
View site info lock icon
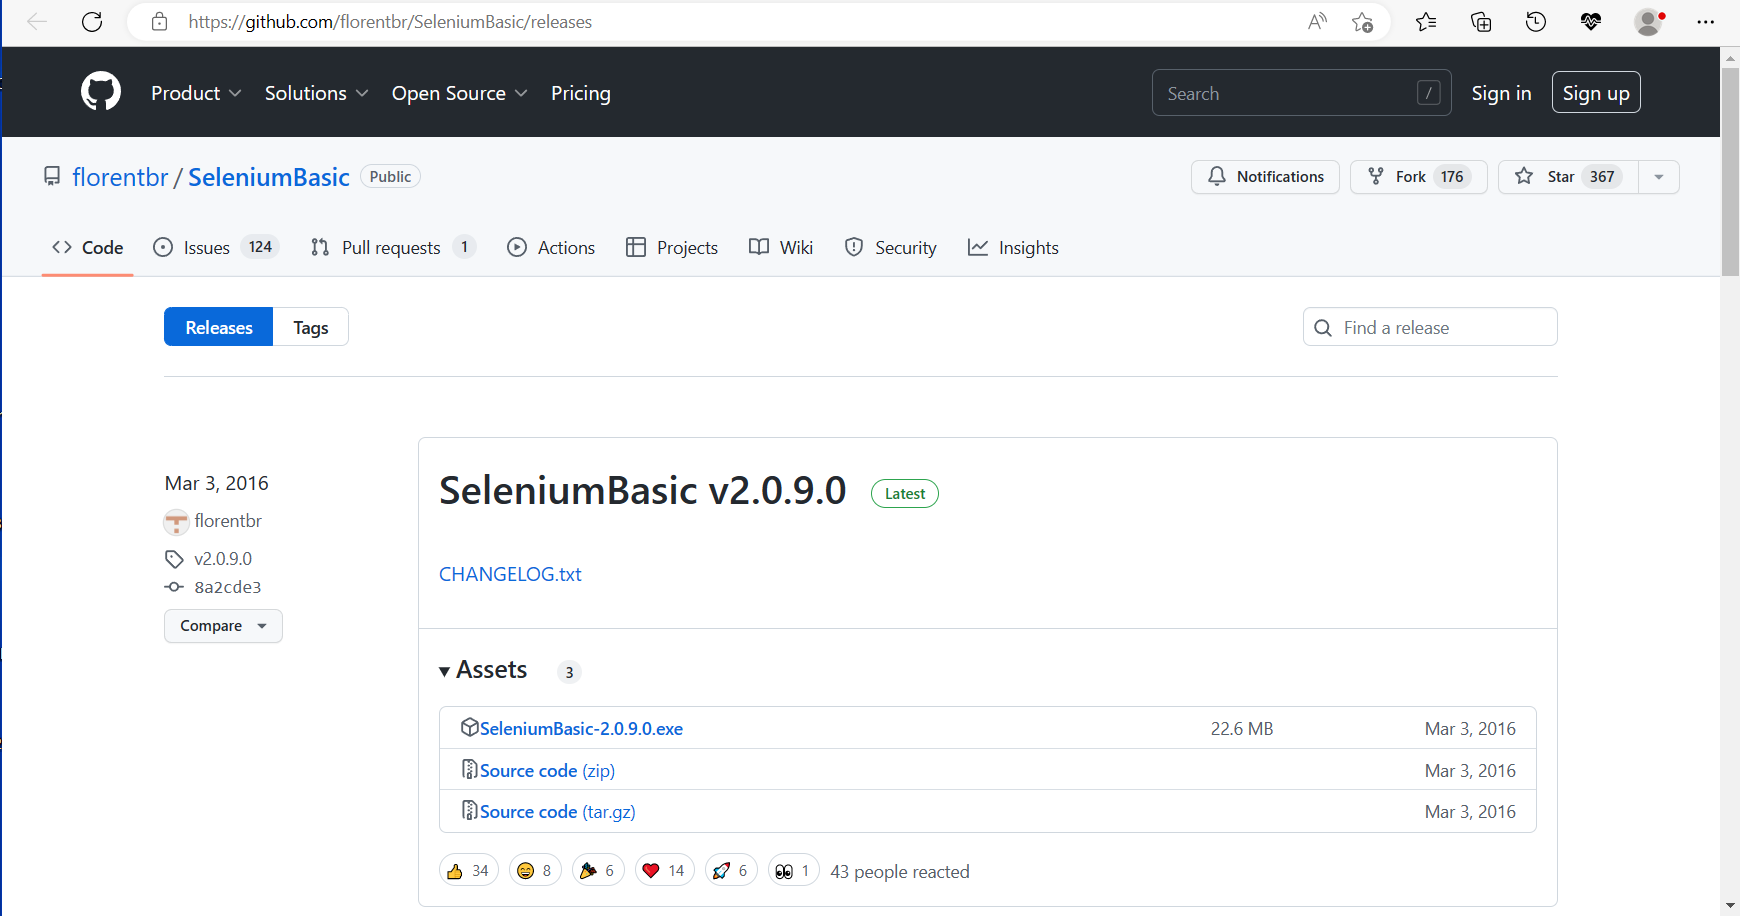(159, 22)
